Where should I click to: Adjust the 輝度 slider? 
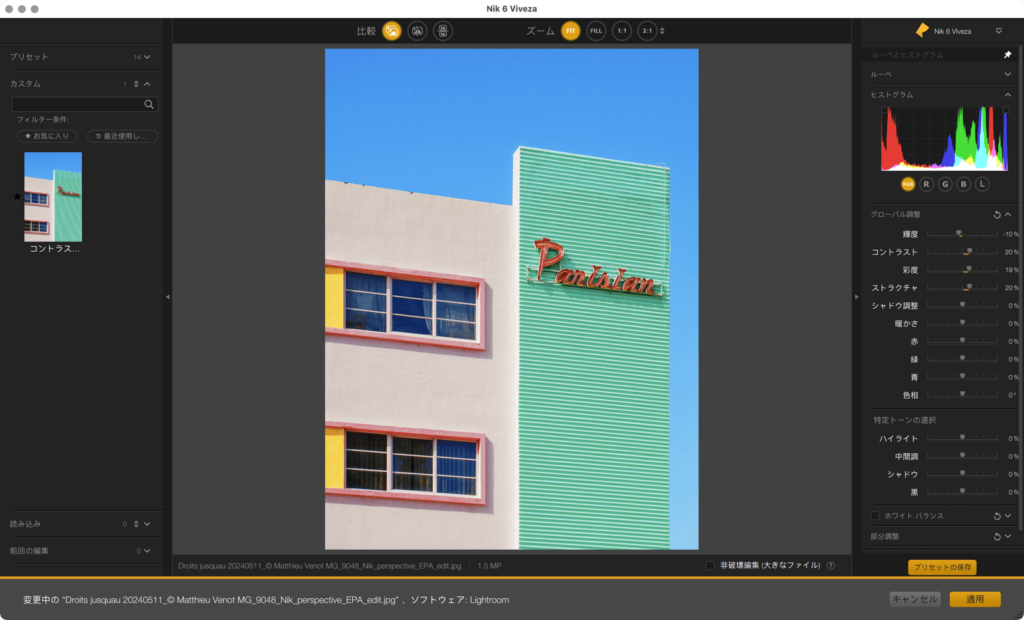click(x=962, y=233)
